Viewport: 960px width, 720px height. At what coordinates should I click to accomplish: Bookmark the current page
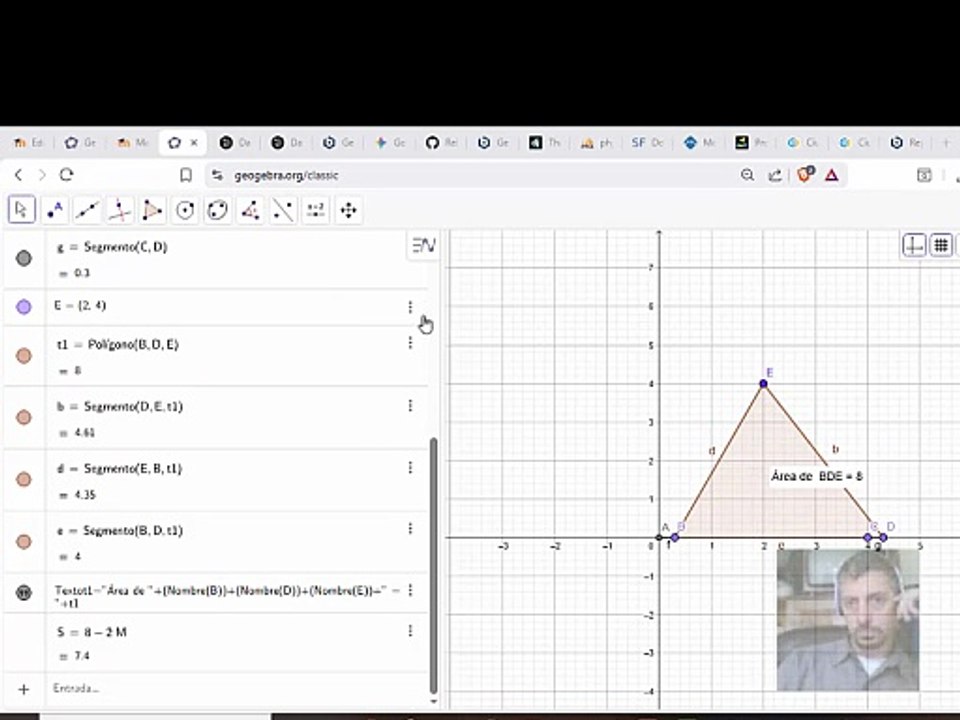click(x=186, y=176)
